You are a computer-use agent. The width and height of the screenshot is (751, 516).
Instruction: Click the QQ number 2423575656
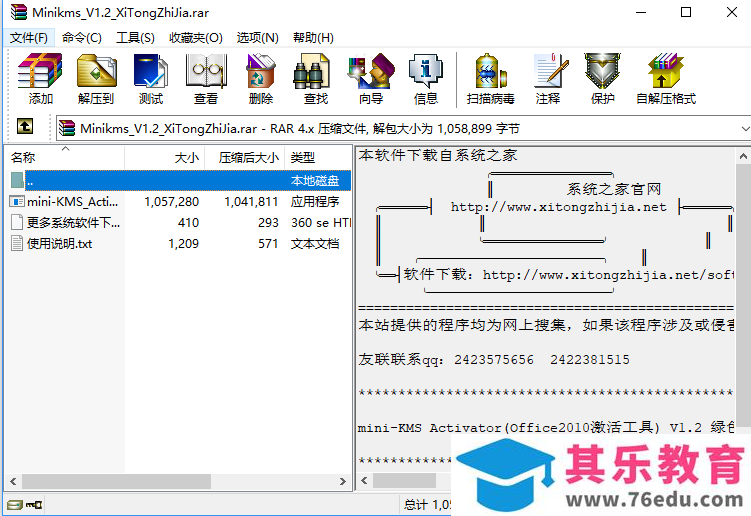coord(494,359)
